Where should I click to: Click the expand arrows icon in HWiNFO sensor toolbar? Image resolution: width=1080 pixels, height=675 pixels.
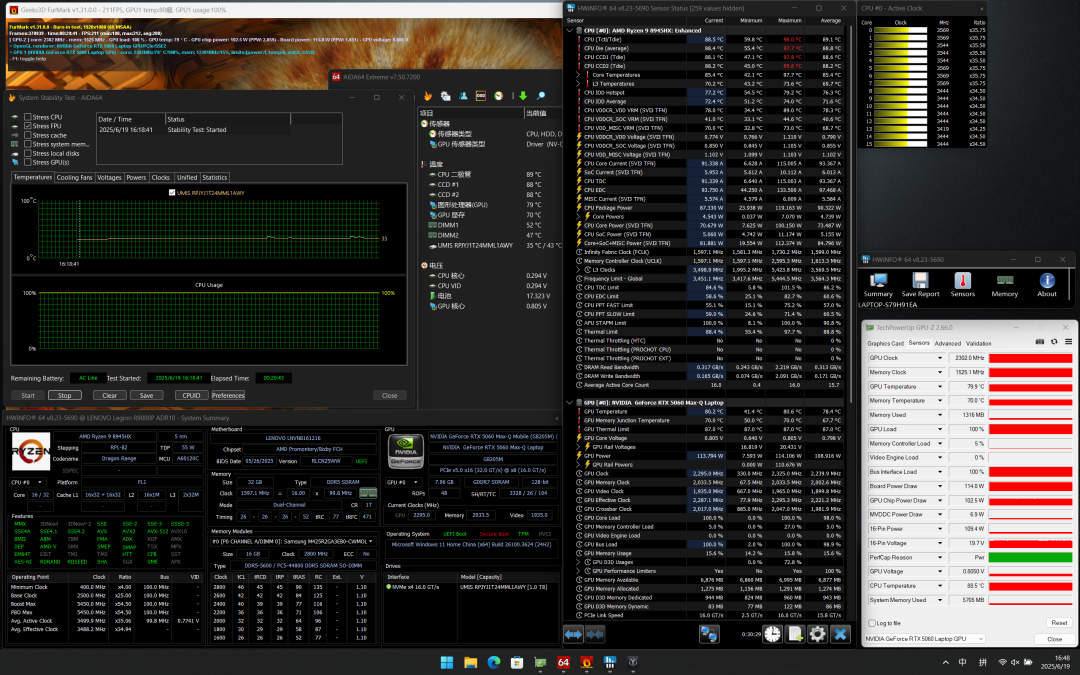pos(573,634)
